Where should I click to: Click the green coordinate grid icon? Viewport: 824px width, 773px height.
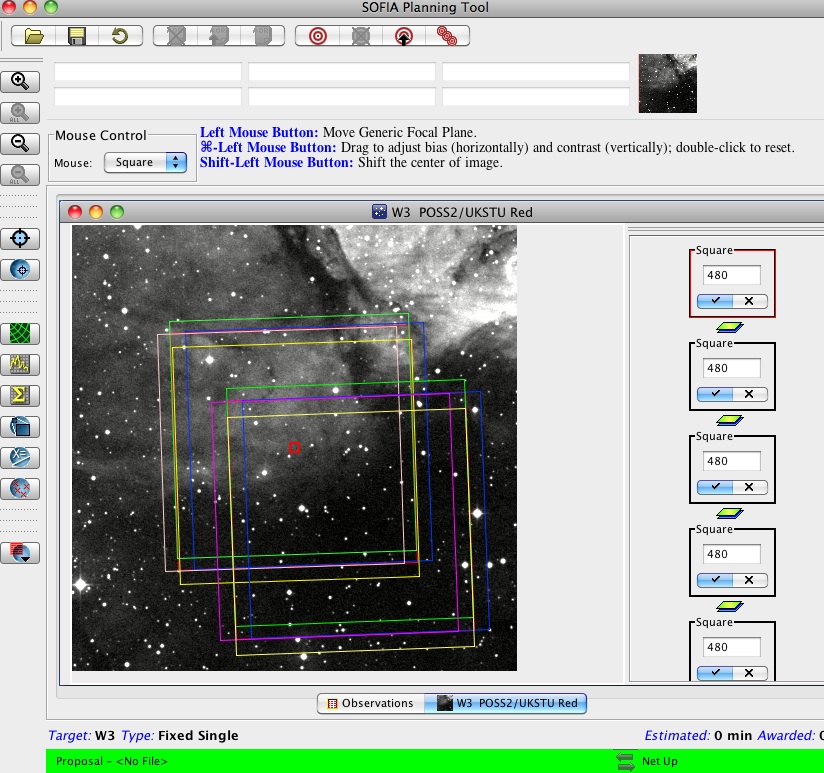point(20,333)
